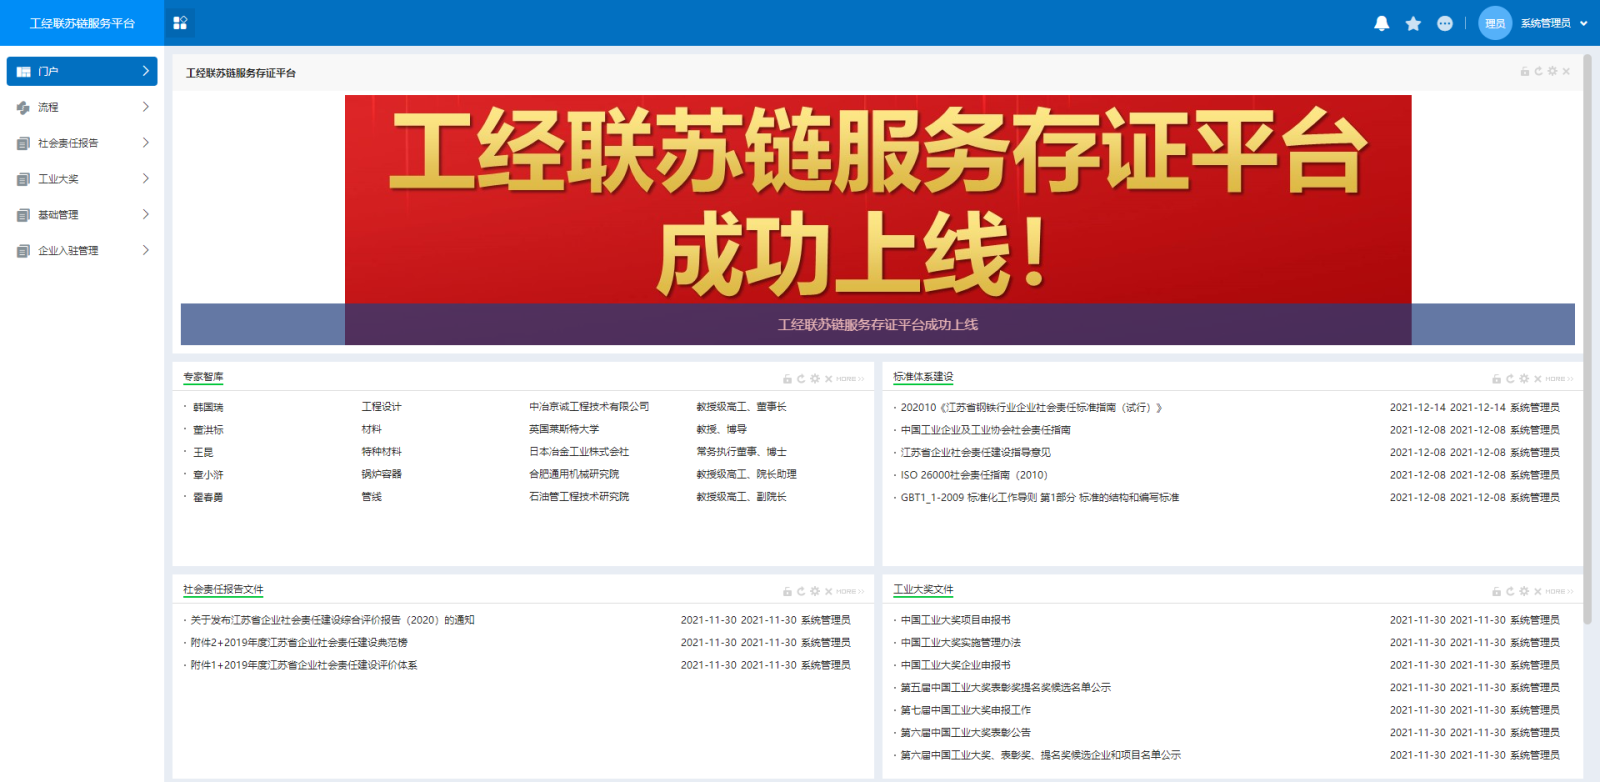The width and height of the screenshot is (1600, 782).
Task: Toggle lock on the 工业大奖文件 panel
Action: coord(1496,592)
